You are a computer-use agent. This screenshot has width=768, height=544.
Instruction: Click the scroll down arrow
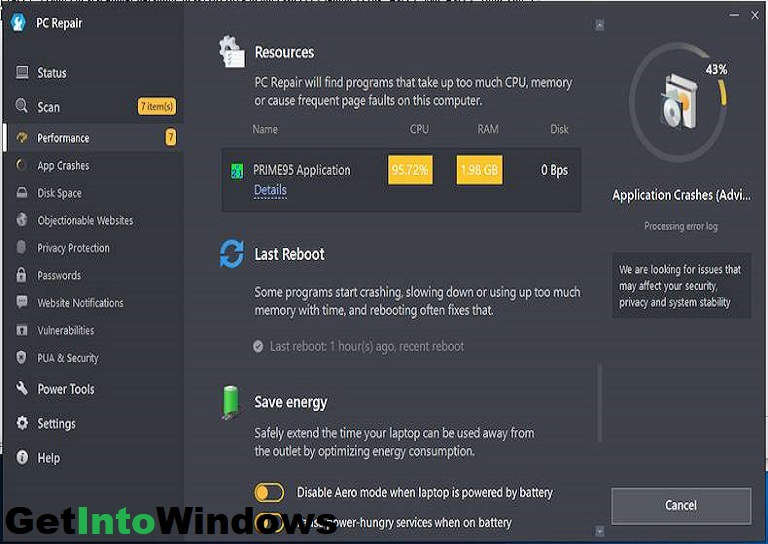[x=600, y=530]
